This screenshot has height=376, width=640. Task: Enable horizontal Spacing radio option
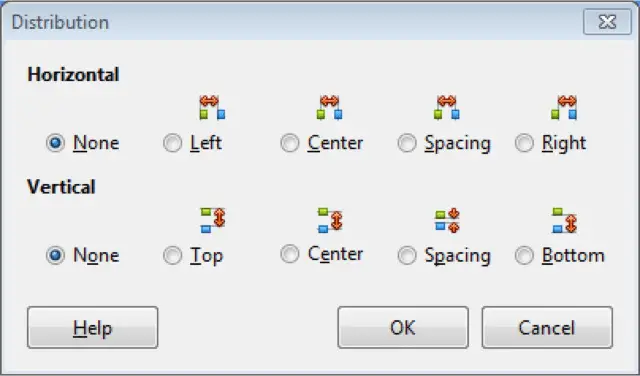[x=407, y=143]
